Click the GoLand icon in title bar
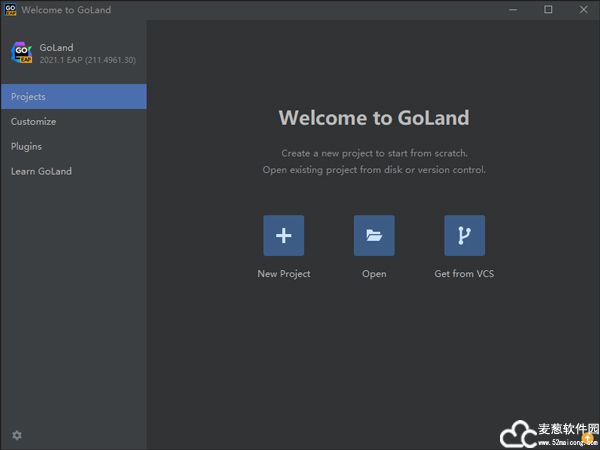 10,10
